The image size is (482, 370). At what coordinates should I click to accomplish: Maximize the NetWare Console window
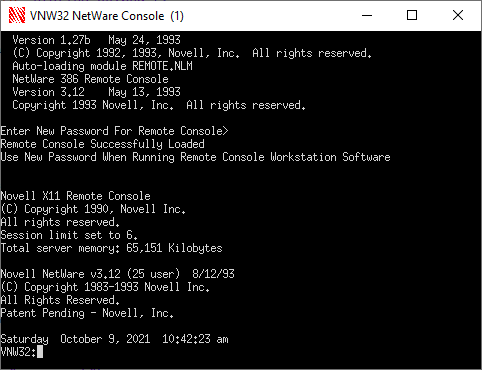click(412, 15)
